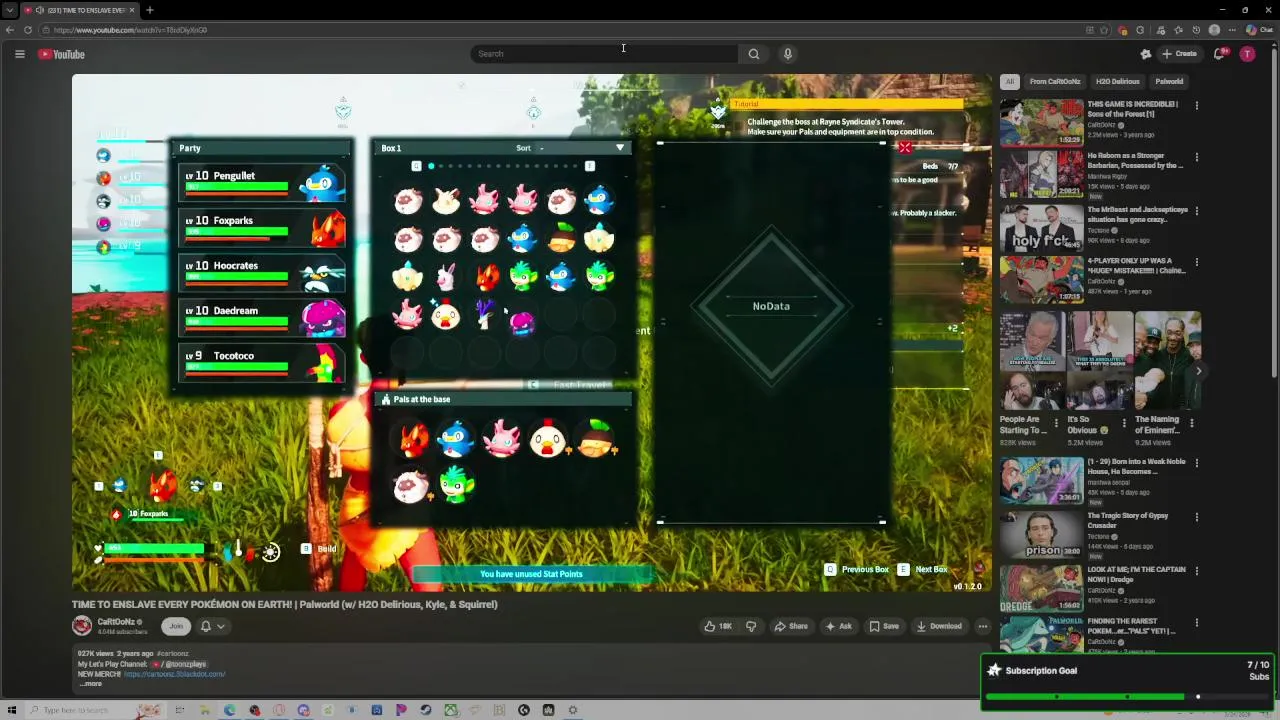Open the CaRtOoNz channel avatar below the video
The width and height of the screenshot is (1280, 720).
[82, 626]
